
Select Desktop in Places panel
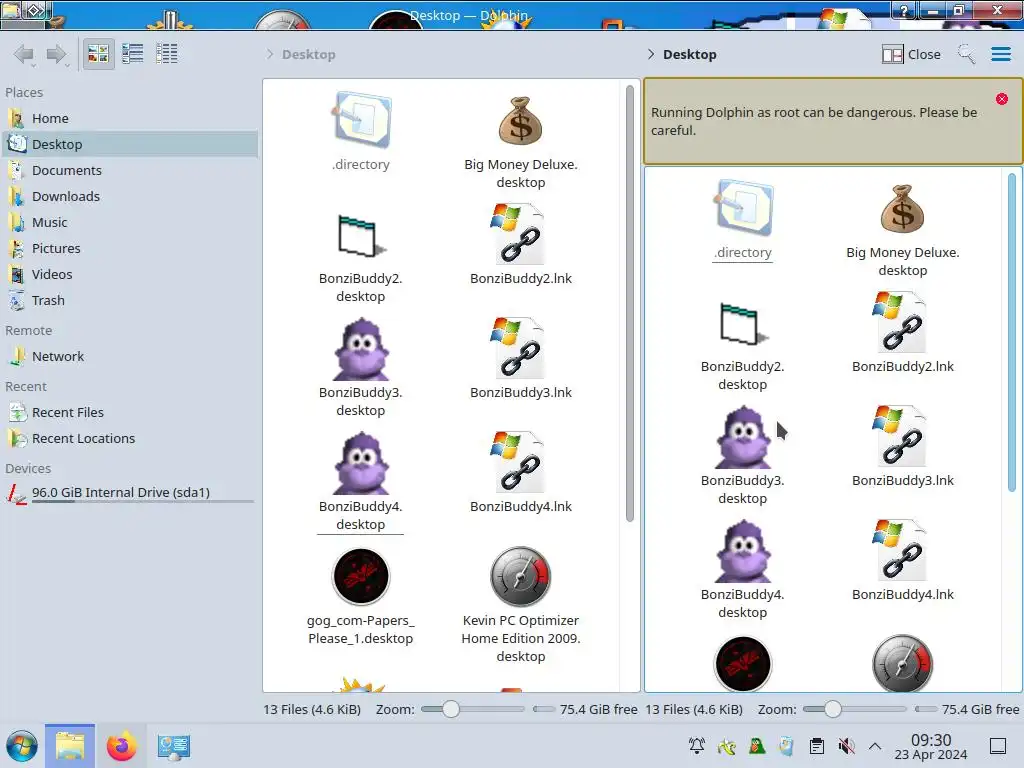130,144
